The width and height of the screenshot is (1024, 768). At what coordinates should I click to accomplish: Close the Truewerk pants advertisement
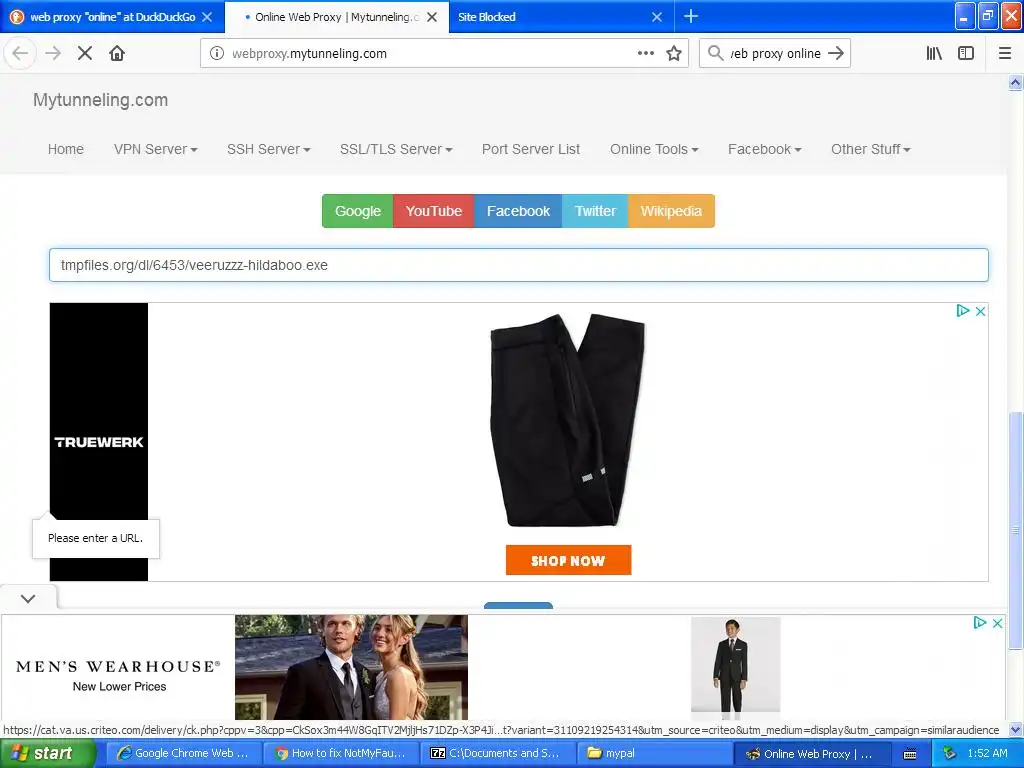[x=980, y=312]
